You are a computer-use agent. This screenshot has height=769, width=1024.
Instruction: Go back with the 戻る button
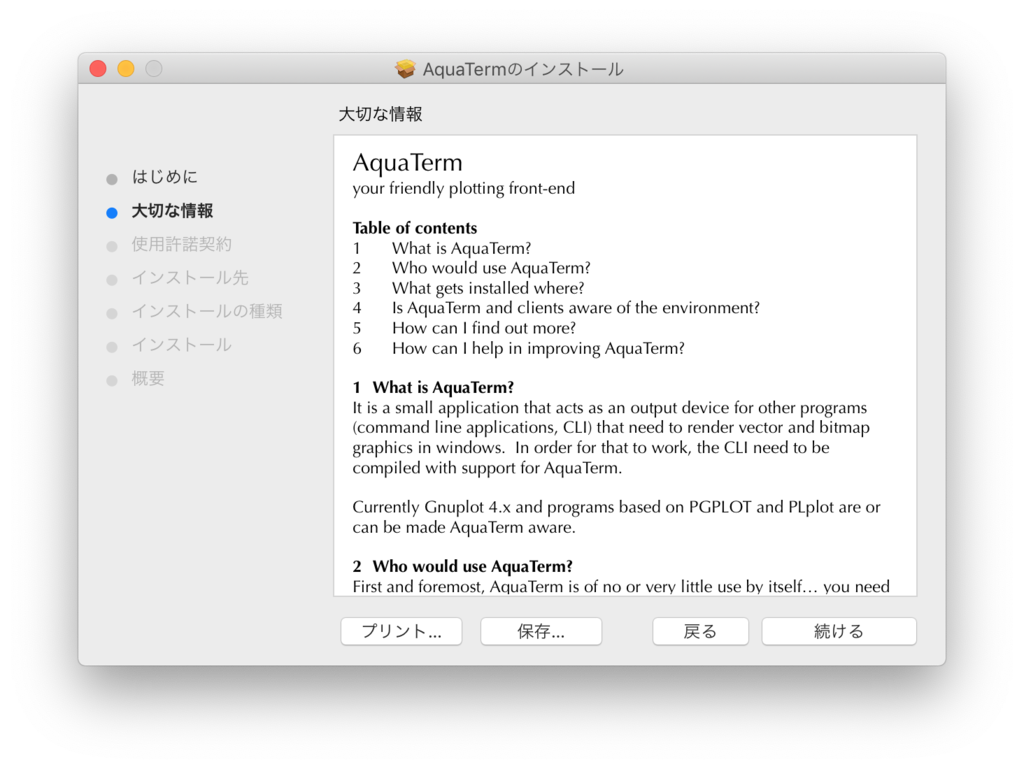[700, 631]
